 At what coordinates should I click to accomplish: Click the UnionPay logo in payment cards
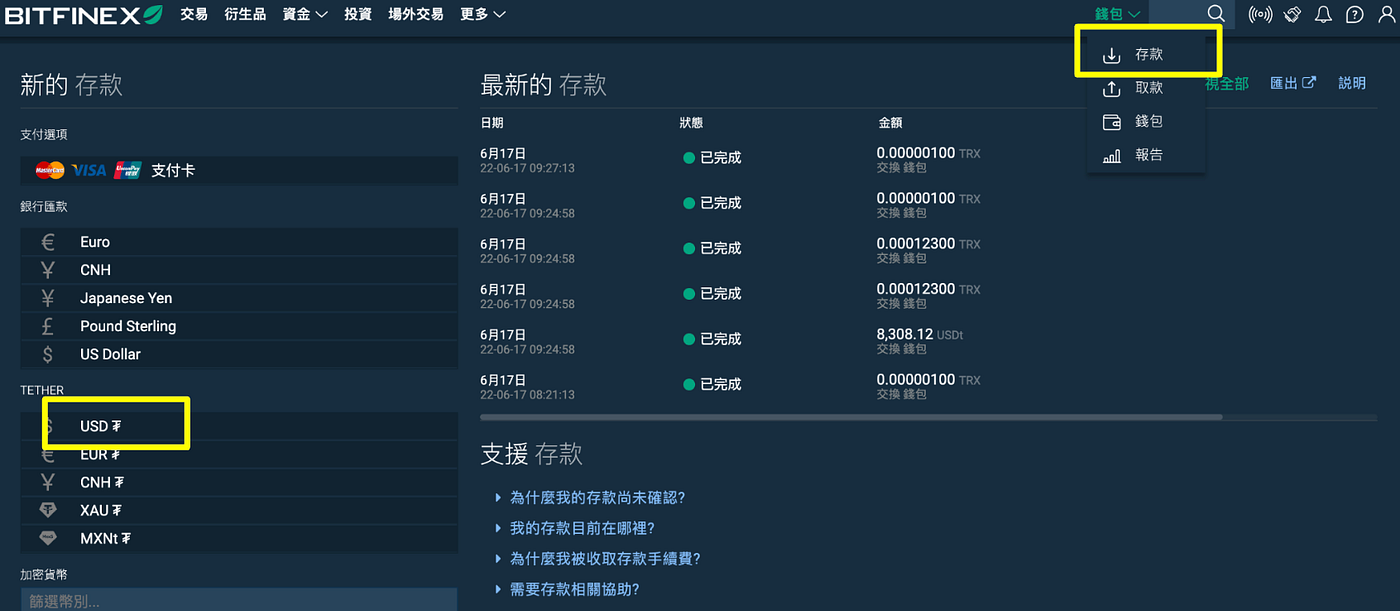[127, 170]
